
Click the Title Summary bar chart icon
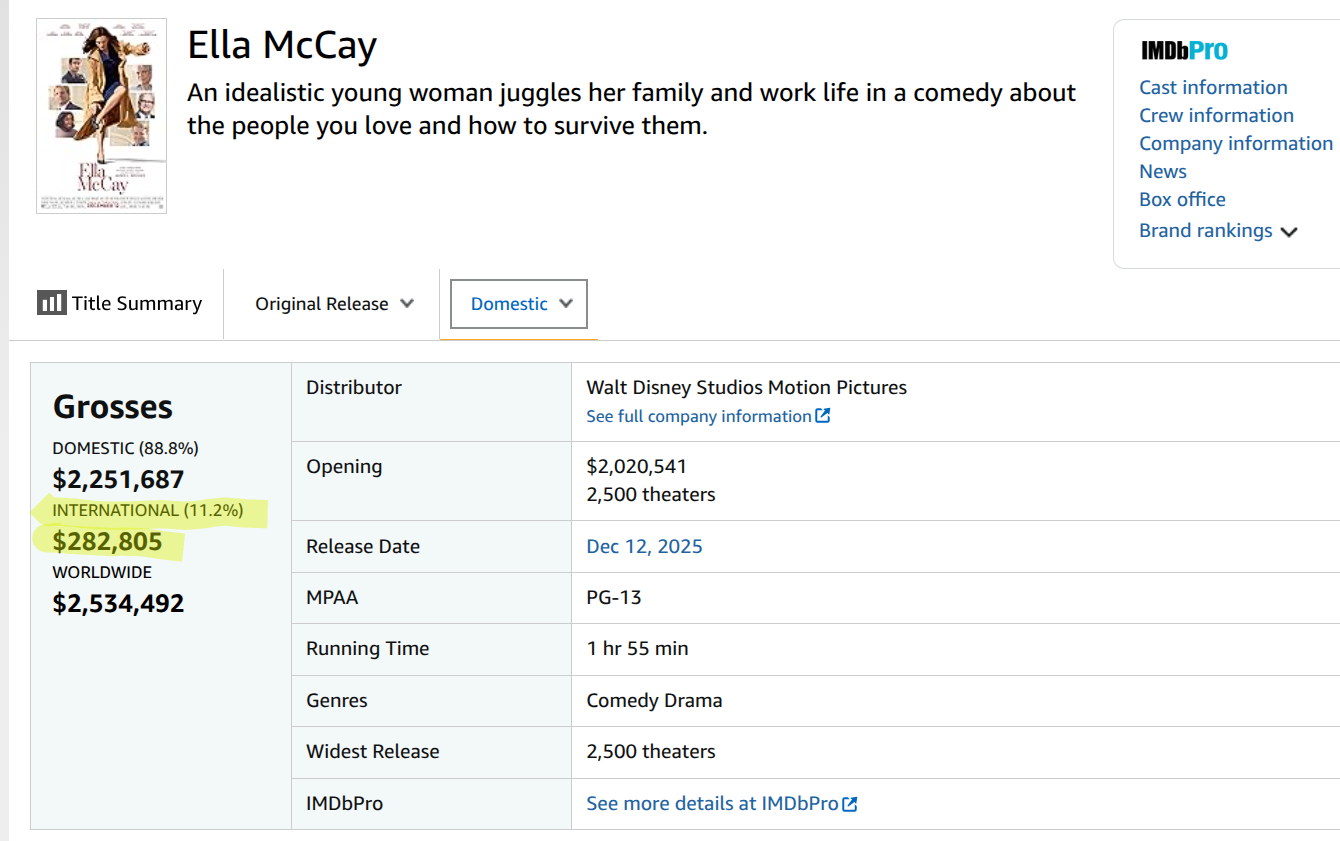click(51, 303)
